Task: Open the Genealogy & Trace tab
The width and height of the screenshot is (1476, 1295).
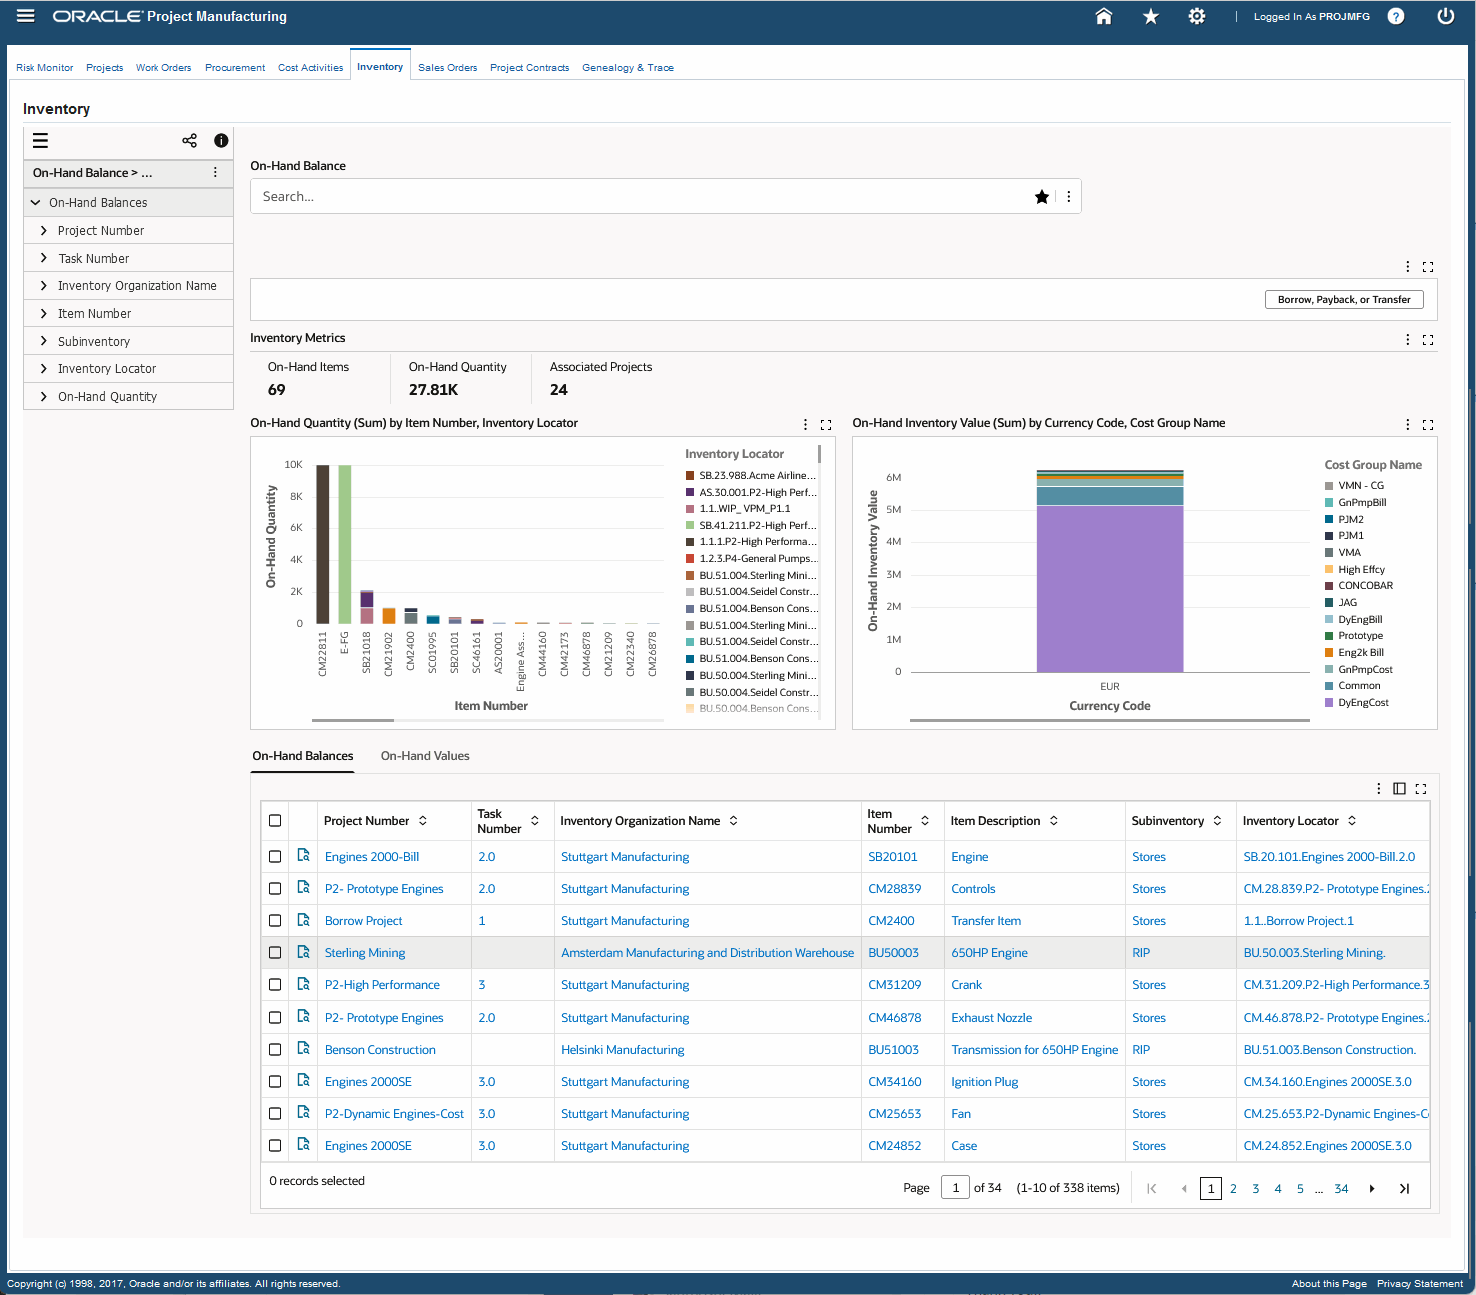Action: tap(628, 68)
